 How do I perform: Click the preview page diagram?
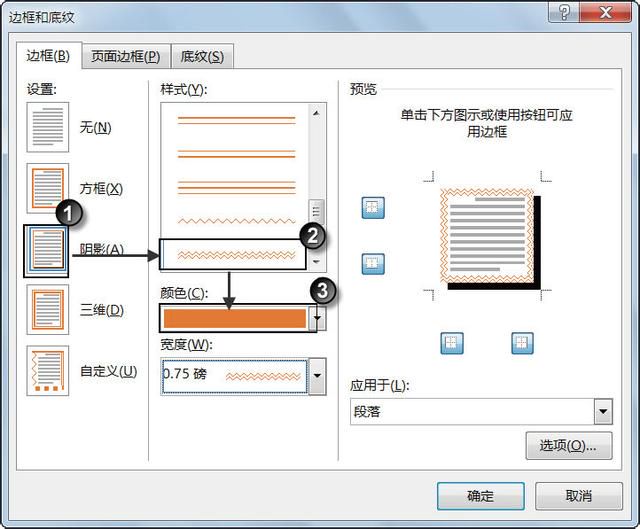[490, 238]
